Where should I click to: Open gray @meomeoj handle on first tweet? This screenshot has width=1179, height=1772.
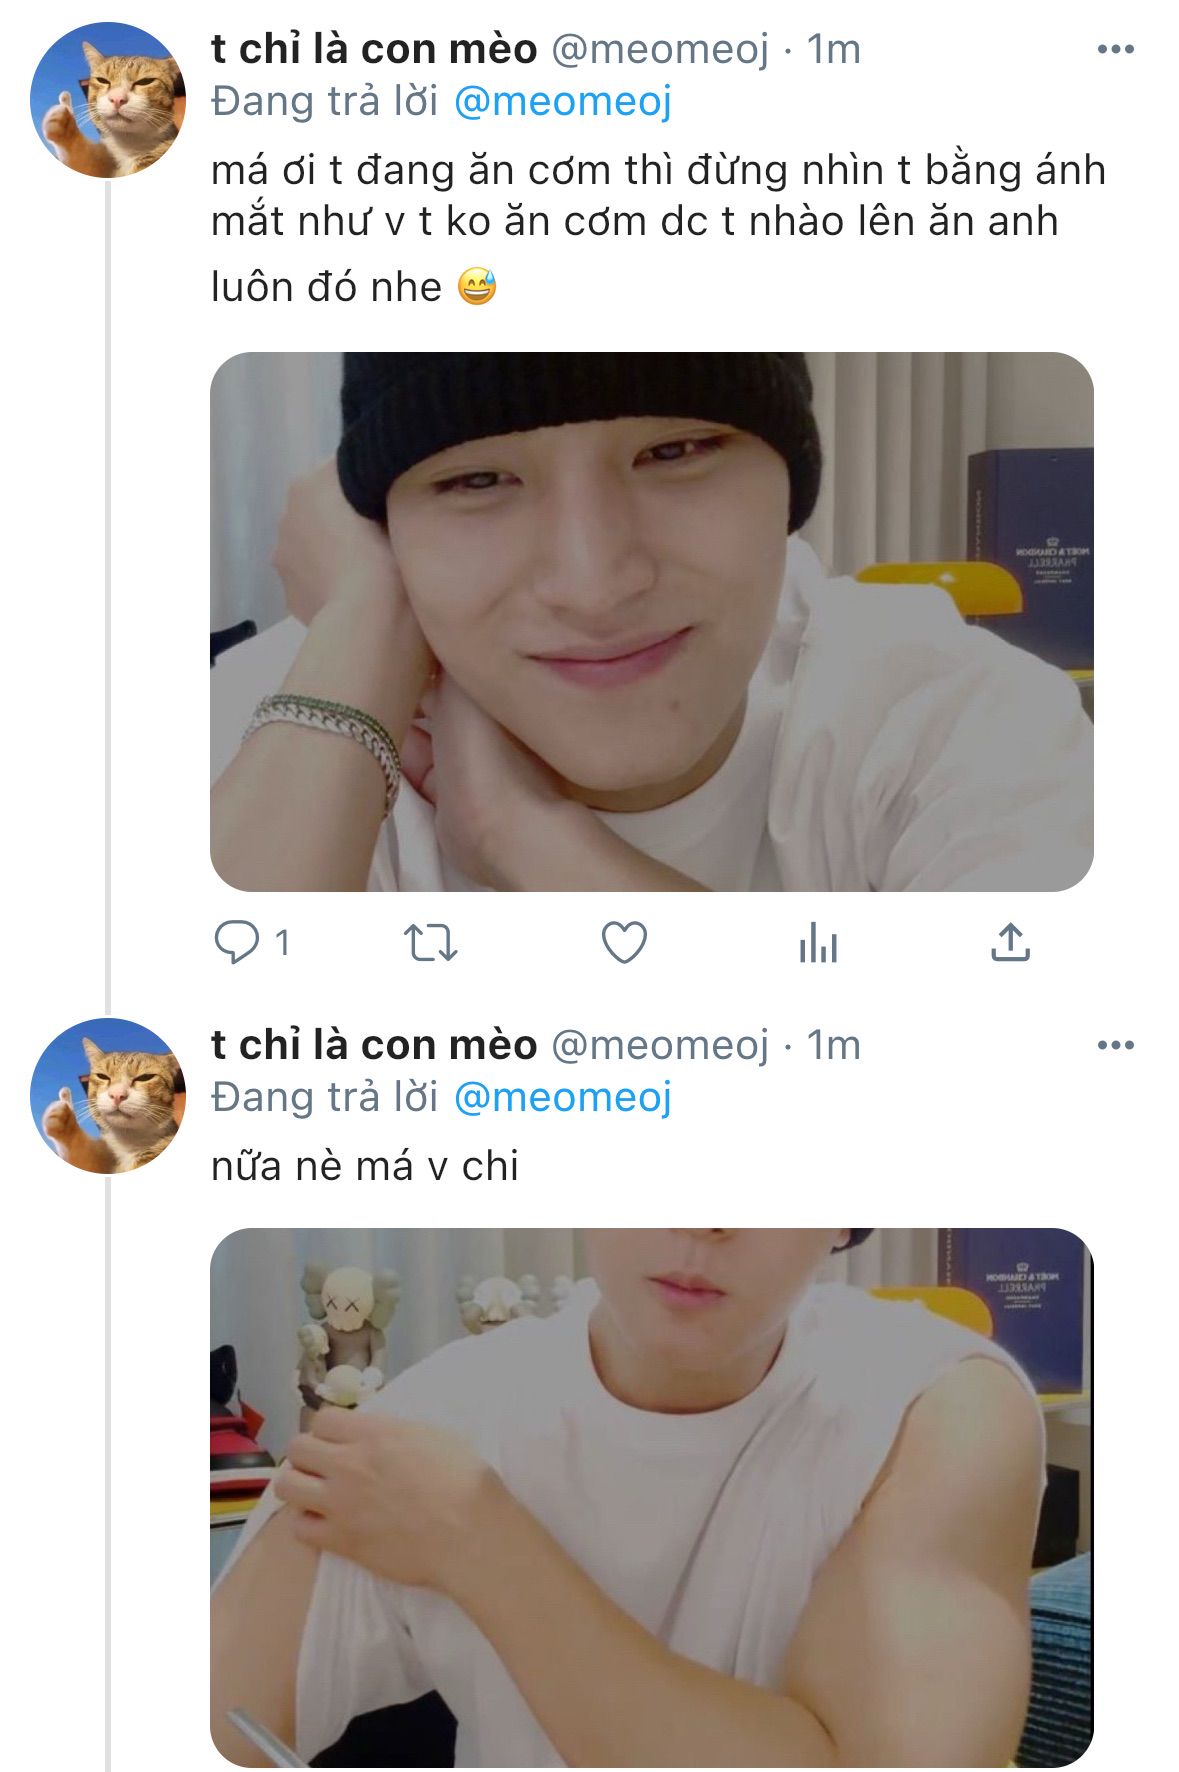[x=660, y=49]
